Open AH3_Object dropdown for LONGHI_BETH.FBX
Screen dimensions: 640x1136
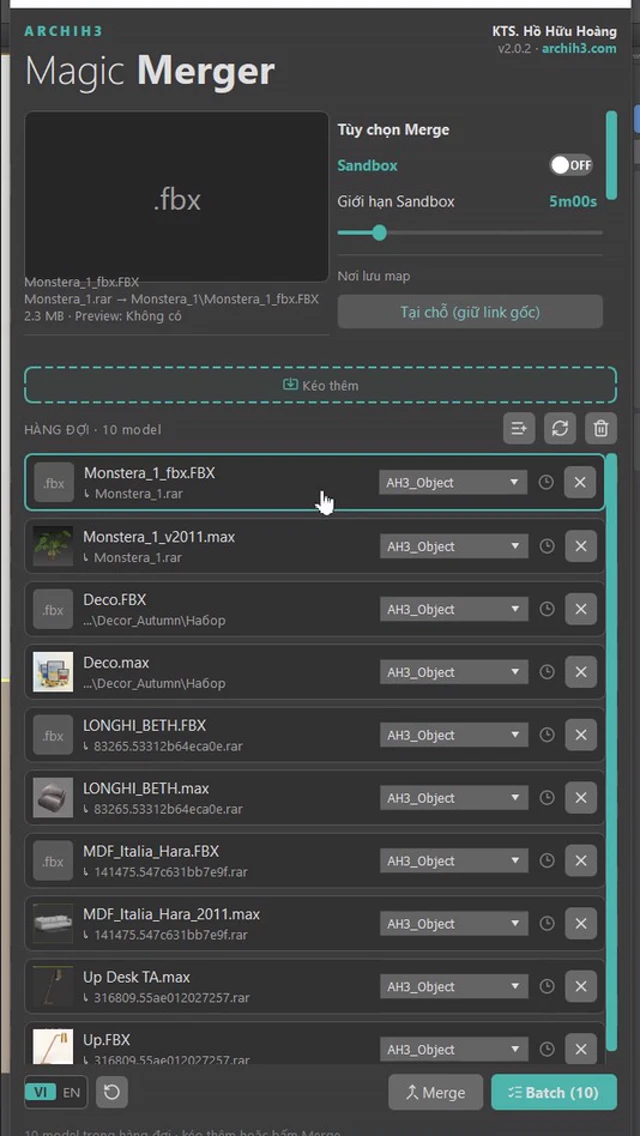pos(454,735)
